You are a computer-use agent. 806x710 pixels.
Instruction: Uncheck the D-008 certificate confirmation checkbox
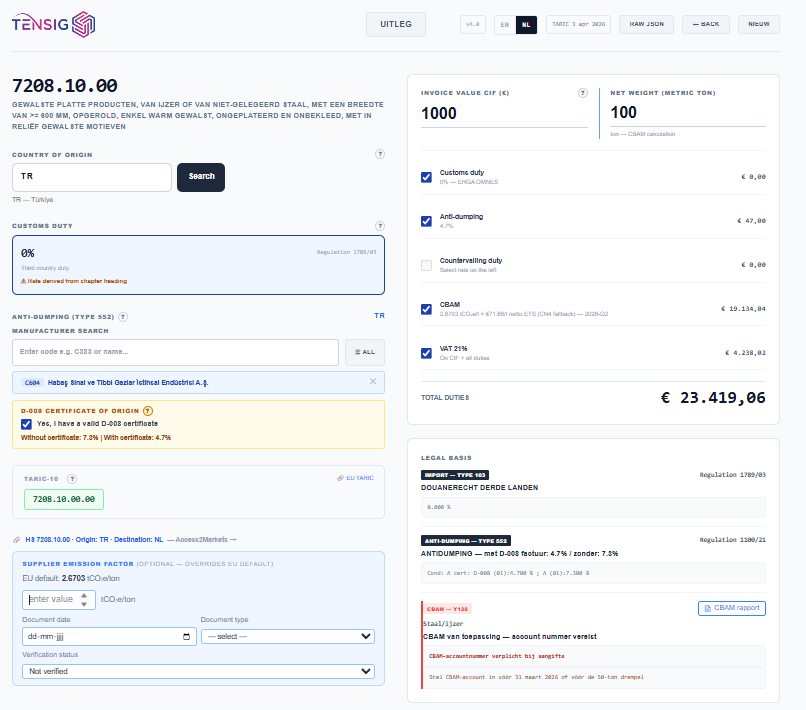point(27,424)
